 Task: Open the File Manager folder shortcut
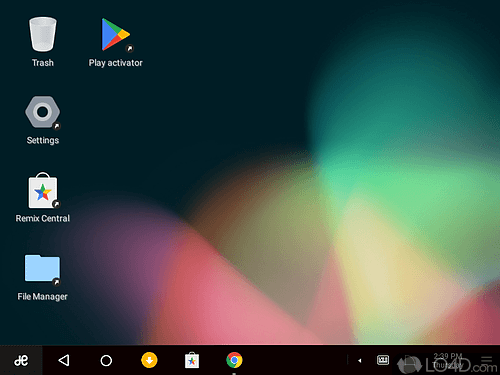pyautogui.click(x=43, y=269)
